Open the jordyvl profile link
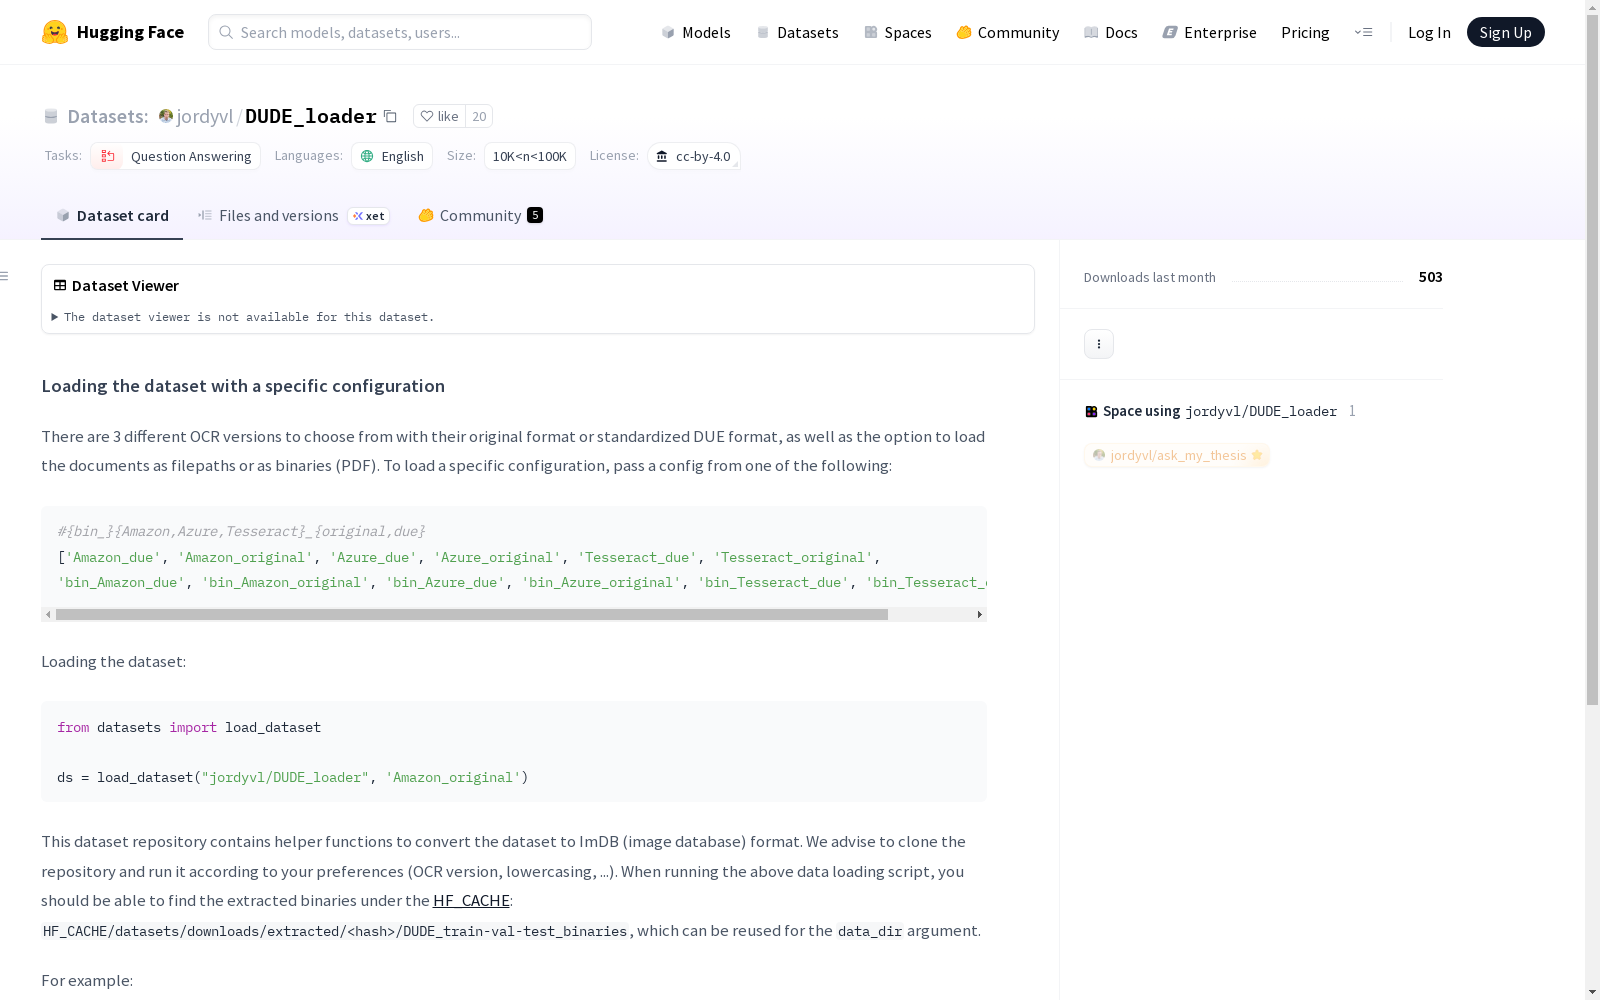Image resolution: width=1600 pixels, height=1000 pixels. tap(205, 116)
